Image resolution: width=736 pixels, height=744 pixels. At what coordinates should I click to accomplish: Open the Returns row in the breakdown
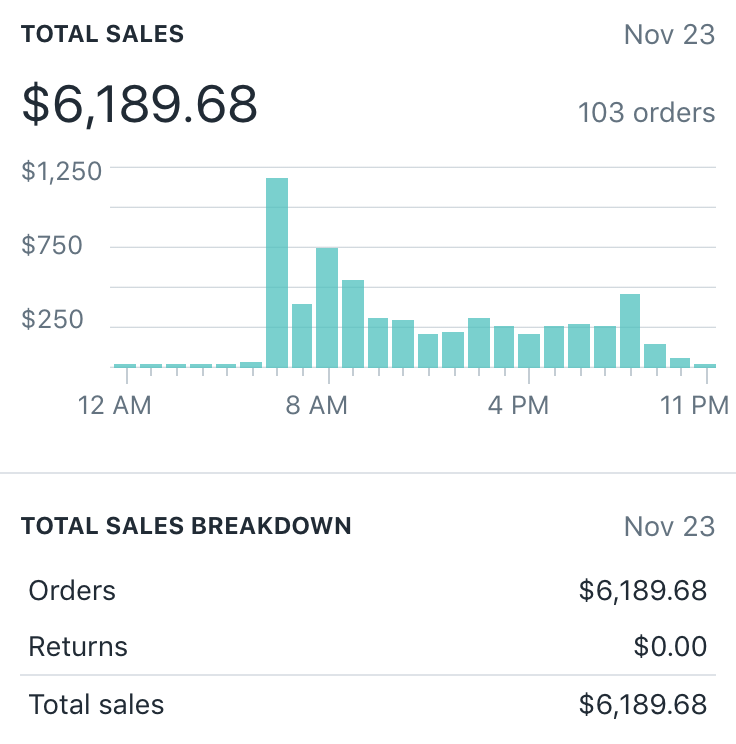click(368, 647)
